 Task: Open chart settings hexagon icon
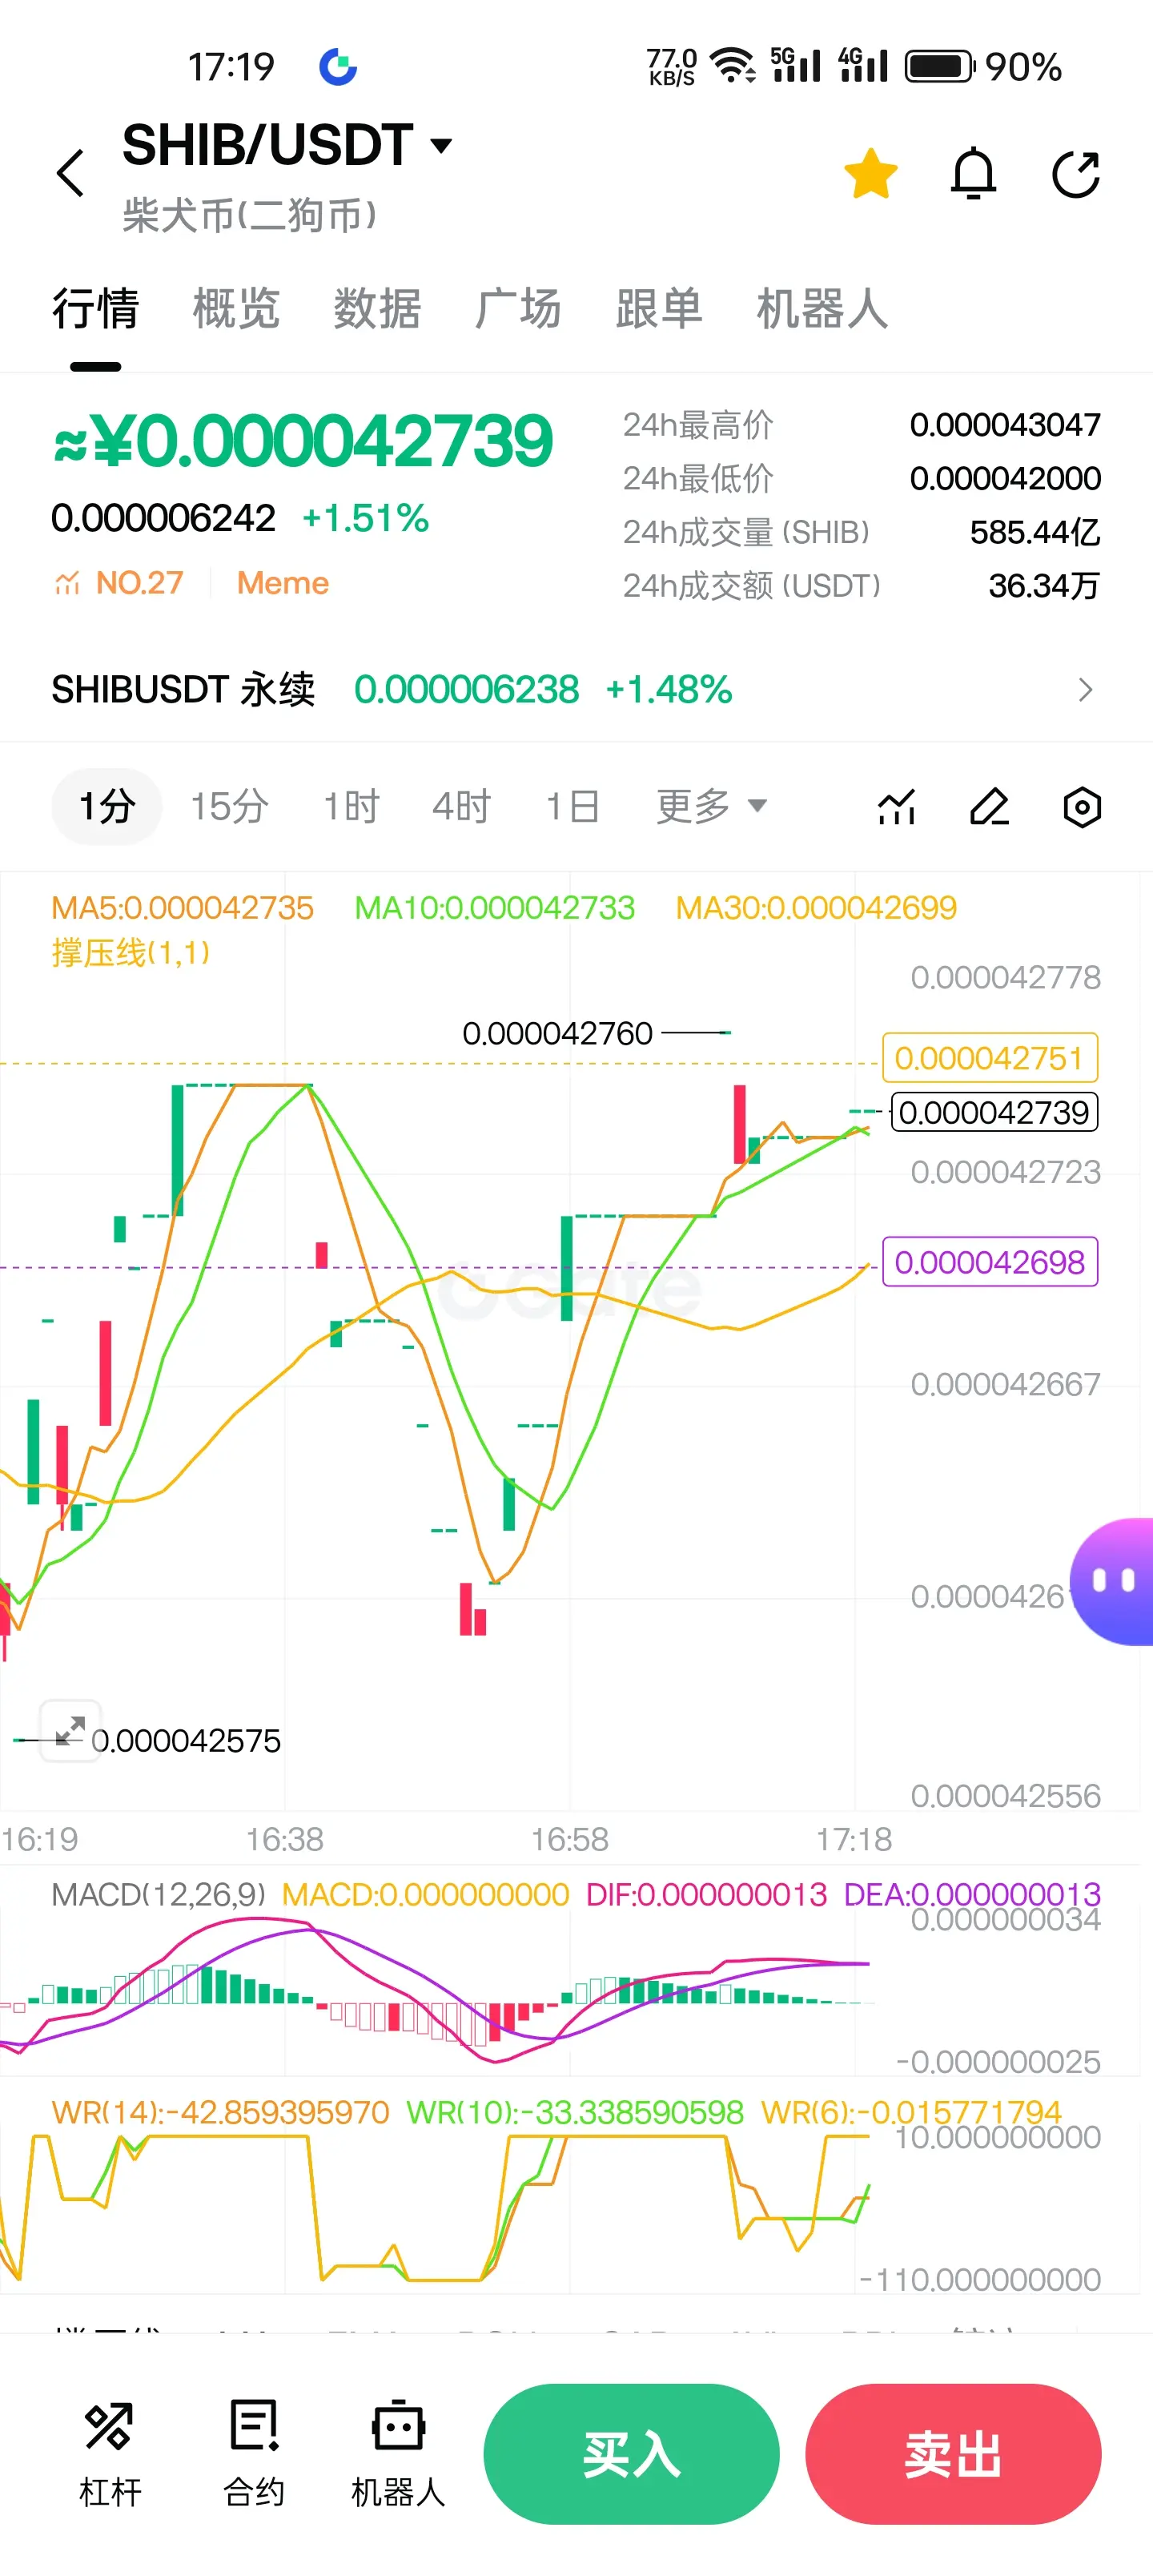pyautogui.click(x=1082, y=806)
